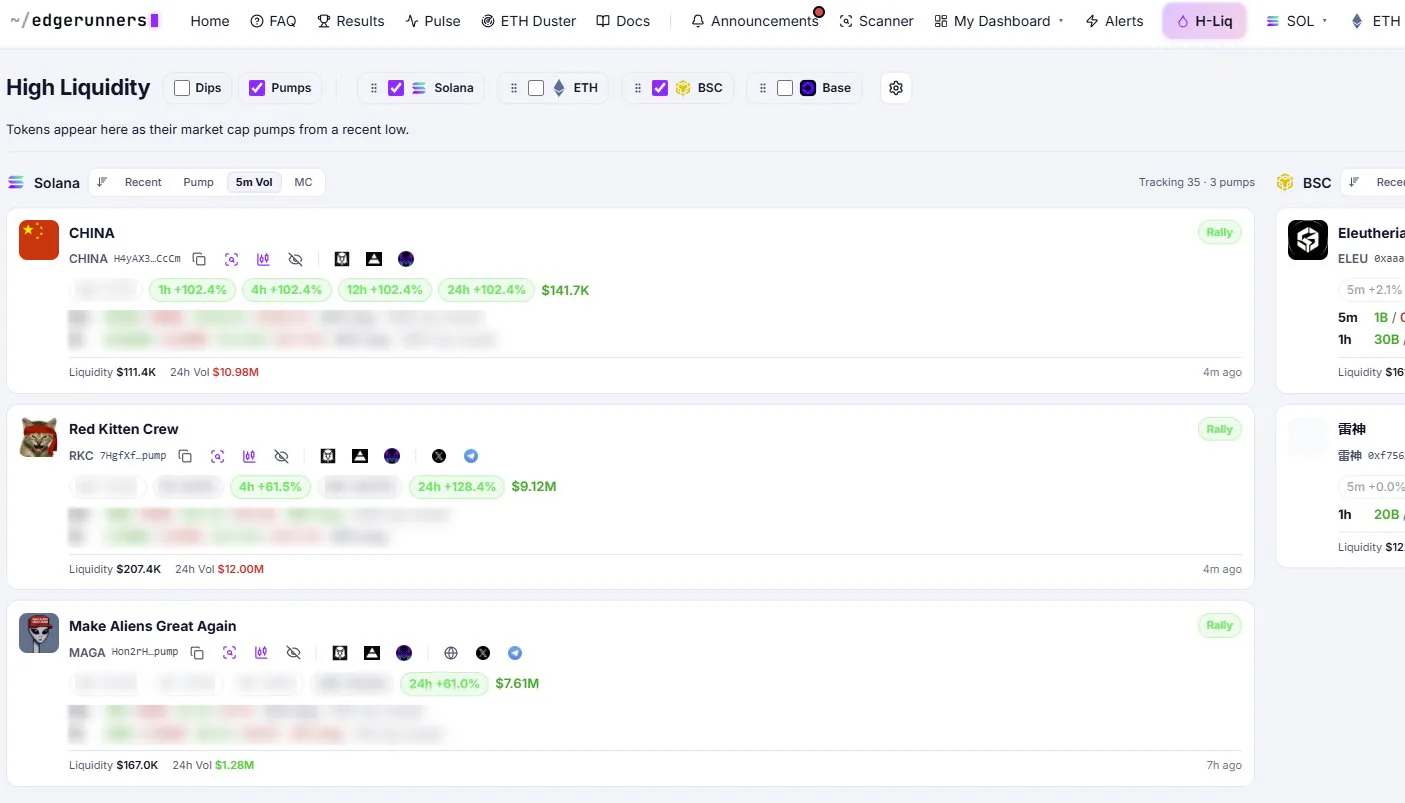
Task: Click the H-Liq navigation button
Action: pos(1204,21)
